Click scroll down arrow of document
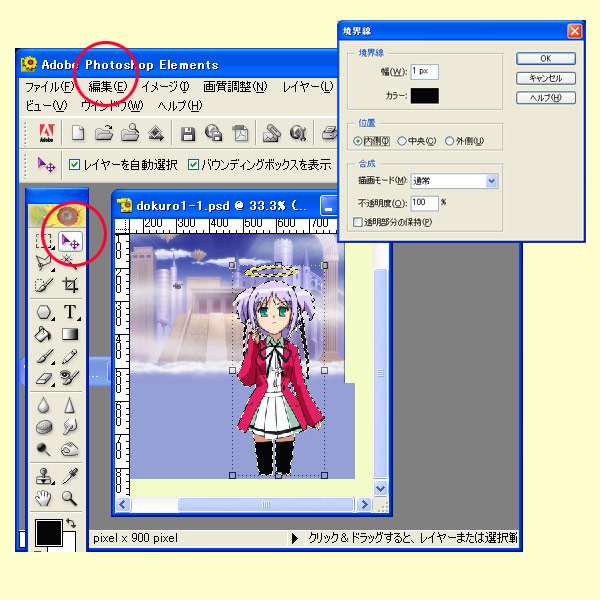Screen dimensions: 600x600 (380, 489)
